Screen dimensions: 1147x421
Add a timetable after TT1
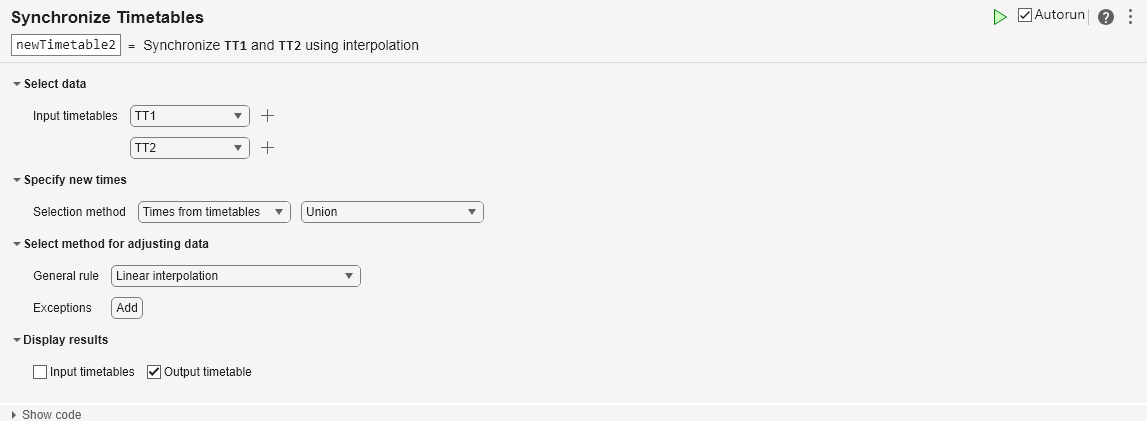coord(267,116)
